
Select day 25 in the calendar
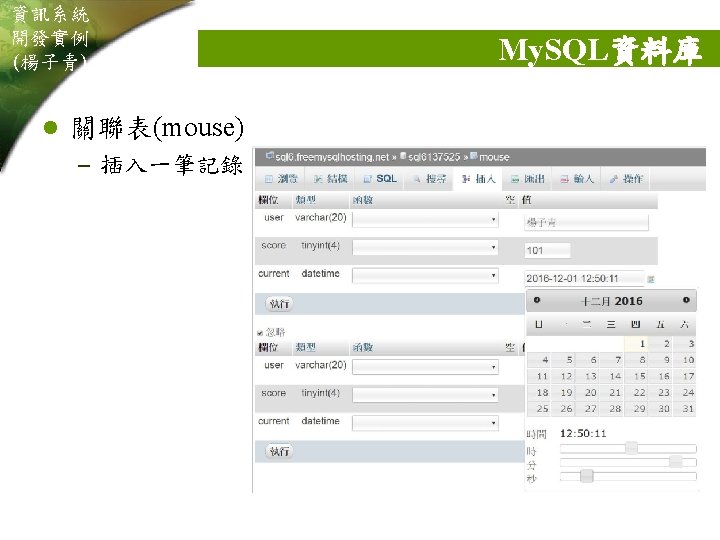click(x=539, y=409)
